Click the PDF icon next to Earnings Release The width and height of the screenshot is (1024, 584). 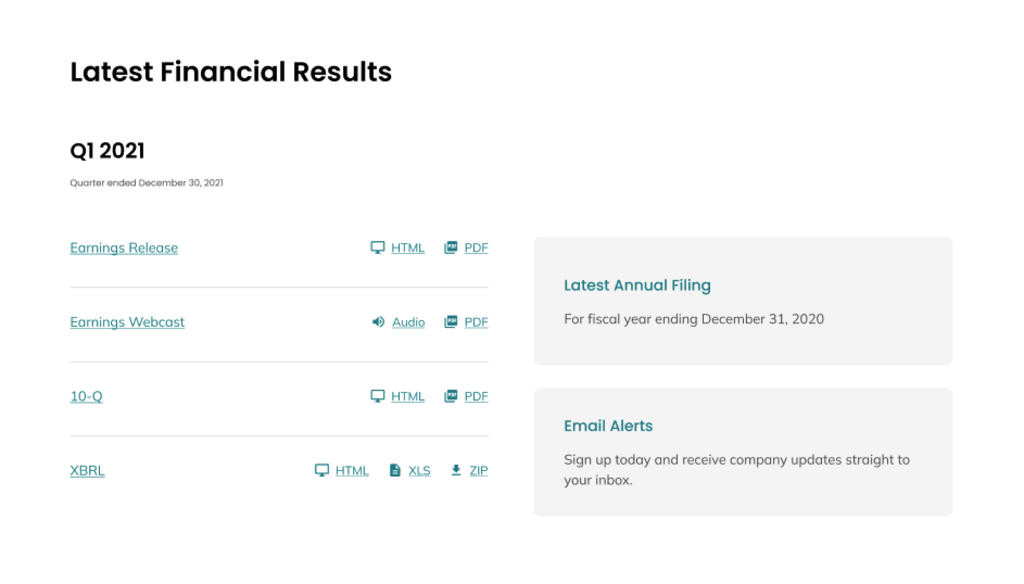click(x=450, y=247)
